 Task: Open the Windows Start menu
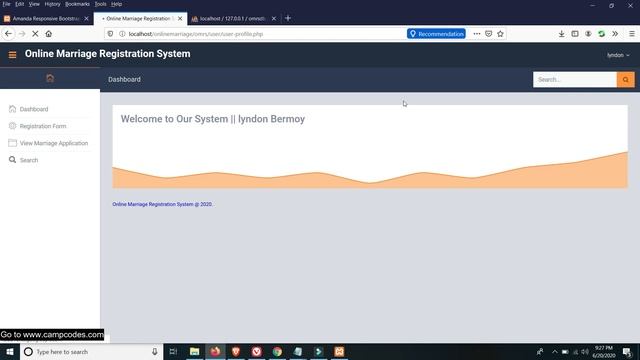[10, 352]
